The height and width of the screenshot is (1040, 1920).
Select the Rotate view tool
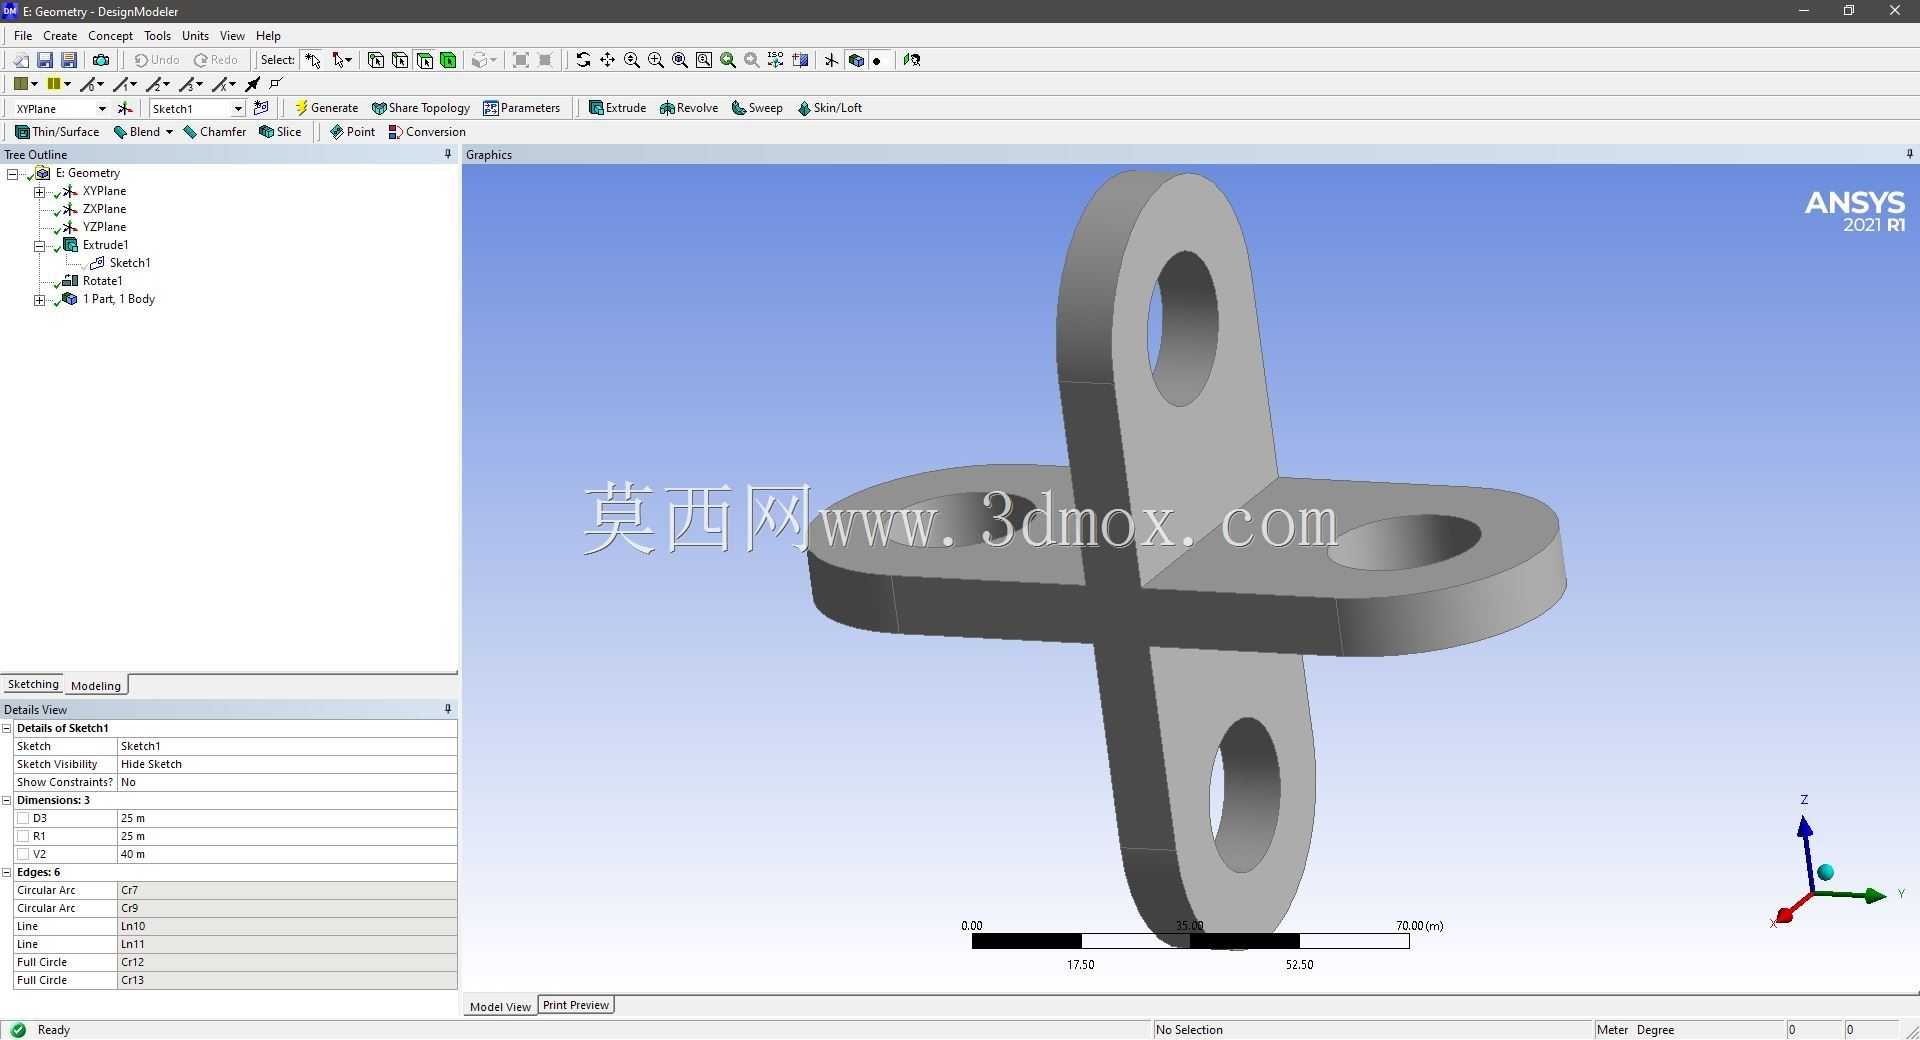tap(583, 60)
